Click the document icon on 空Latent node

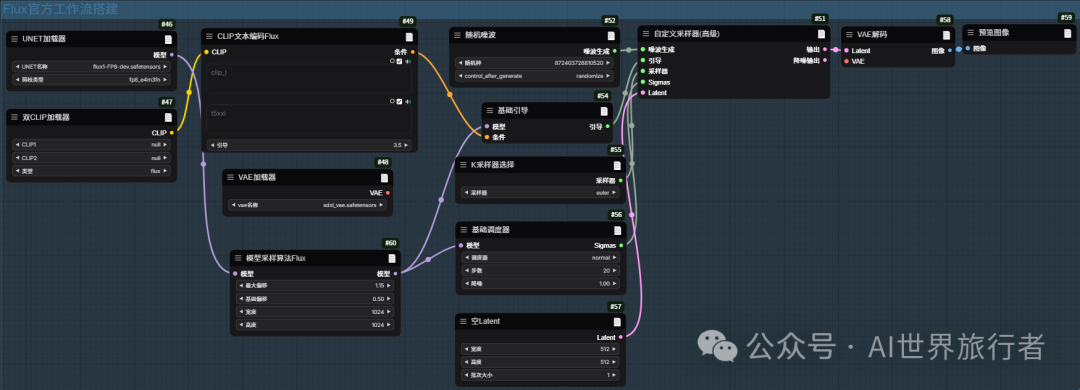[x=617, y=321]
